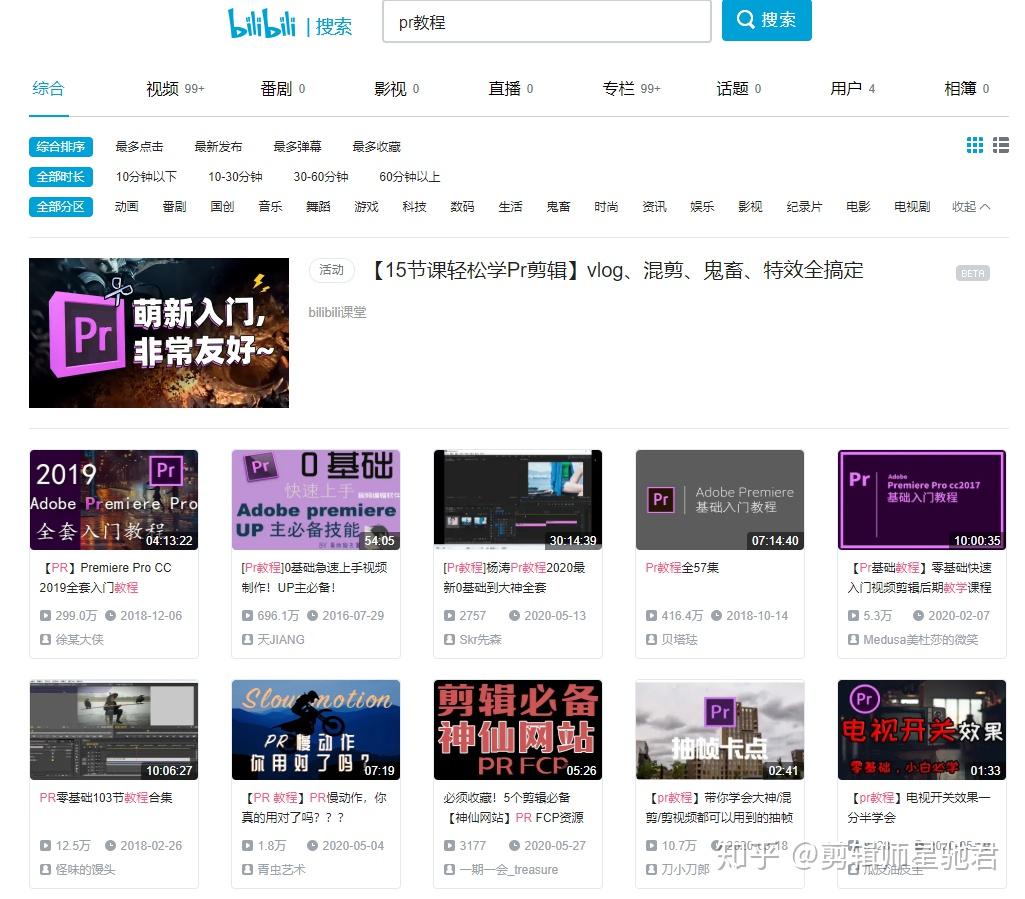The height and width of the screenshot is (899, 1025).
Task: Click the magnifier search button
Action: coord(766,20)
